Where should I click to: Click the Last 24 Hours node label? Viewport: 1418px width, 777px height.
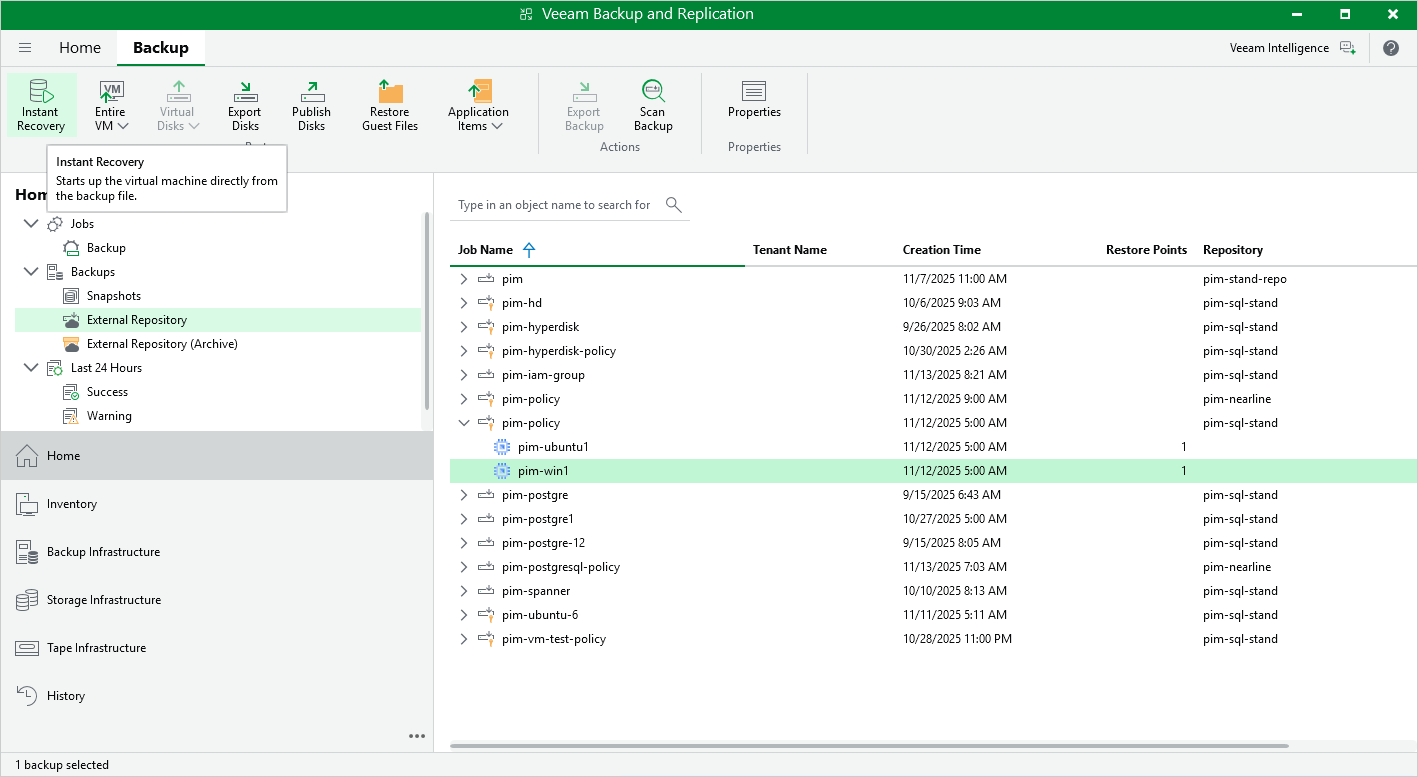point(106,368)
